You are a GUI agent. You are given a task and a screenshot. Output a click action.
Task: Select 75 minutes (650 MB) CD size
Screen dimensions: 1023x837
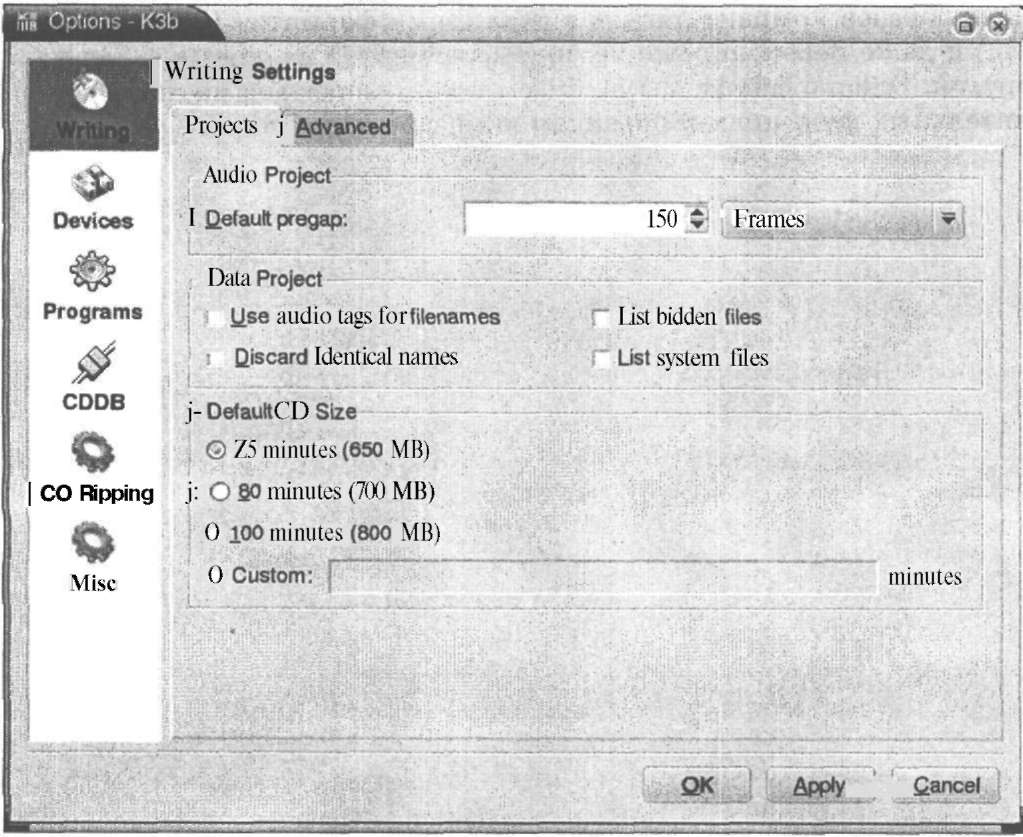pos(215,450)
